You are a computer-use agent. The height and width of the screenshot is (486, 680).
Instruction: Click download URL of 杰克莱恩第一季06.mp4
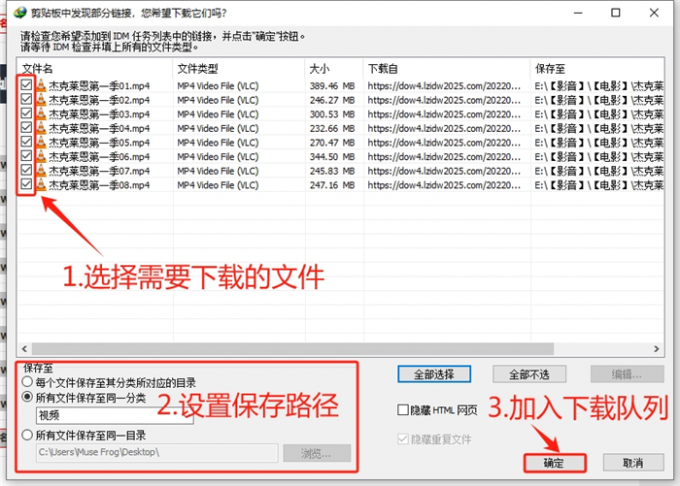coord(444,157)
